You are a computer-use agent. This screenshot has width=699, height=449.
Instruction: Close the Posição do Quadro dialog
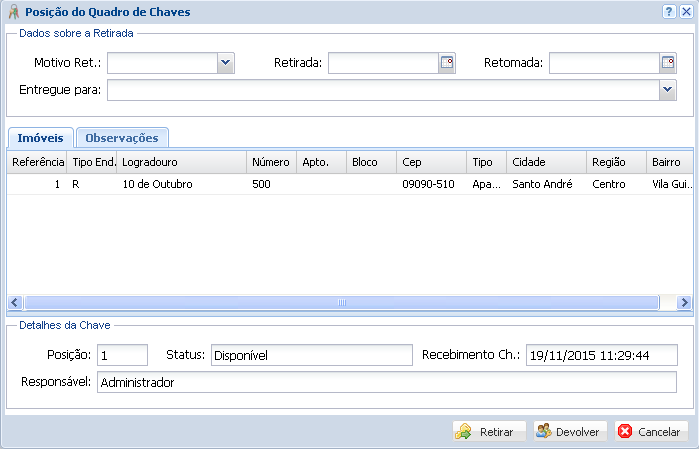(685, 12)
